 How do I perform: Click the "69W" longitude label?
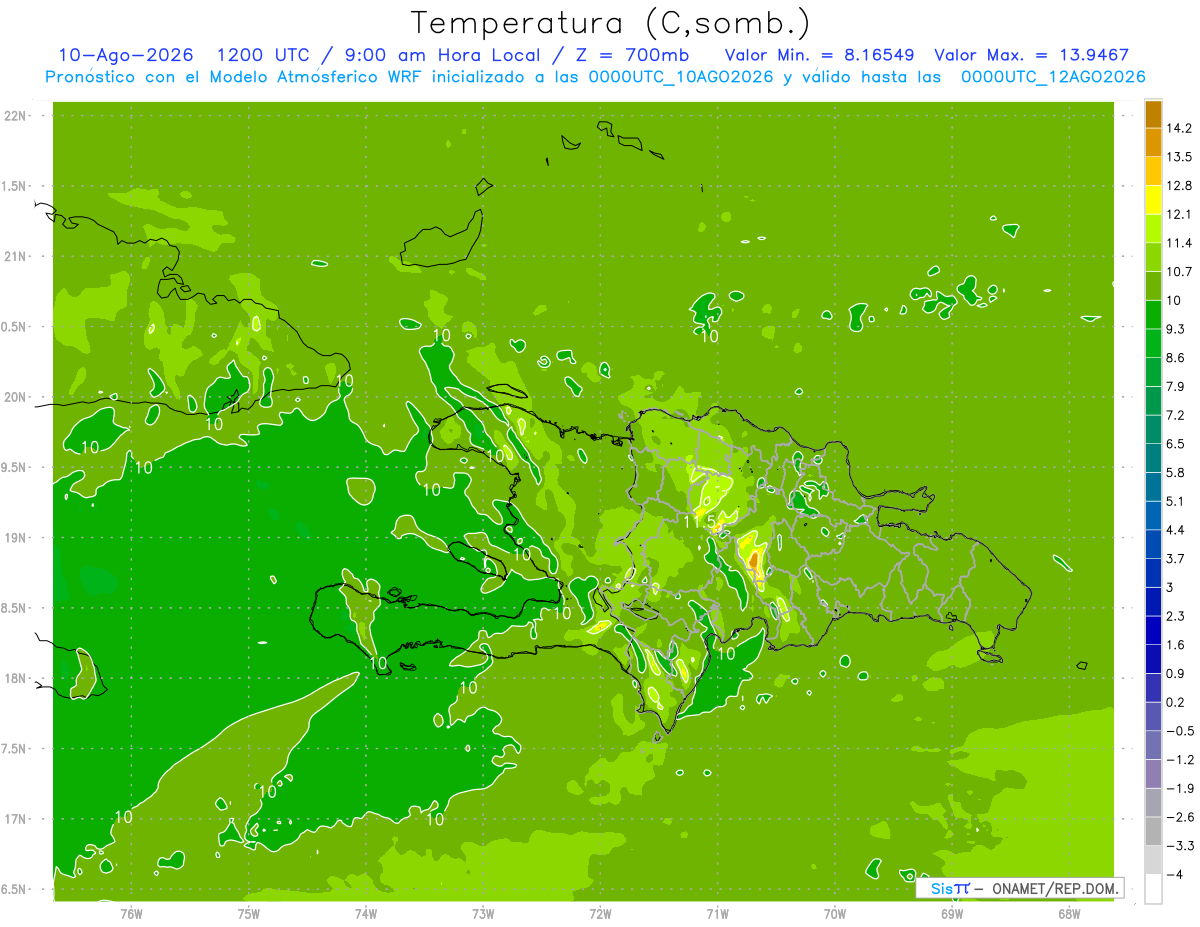tap(952, 913)
